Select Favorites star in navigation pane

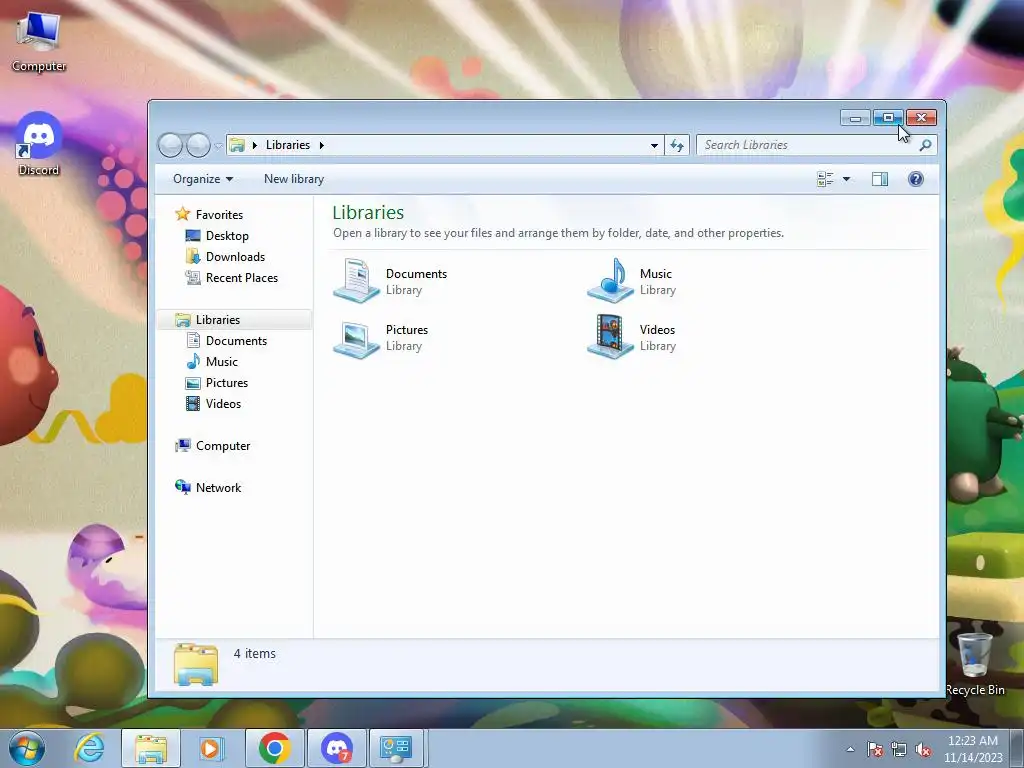click(x=182, y=214)
